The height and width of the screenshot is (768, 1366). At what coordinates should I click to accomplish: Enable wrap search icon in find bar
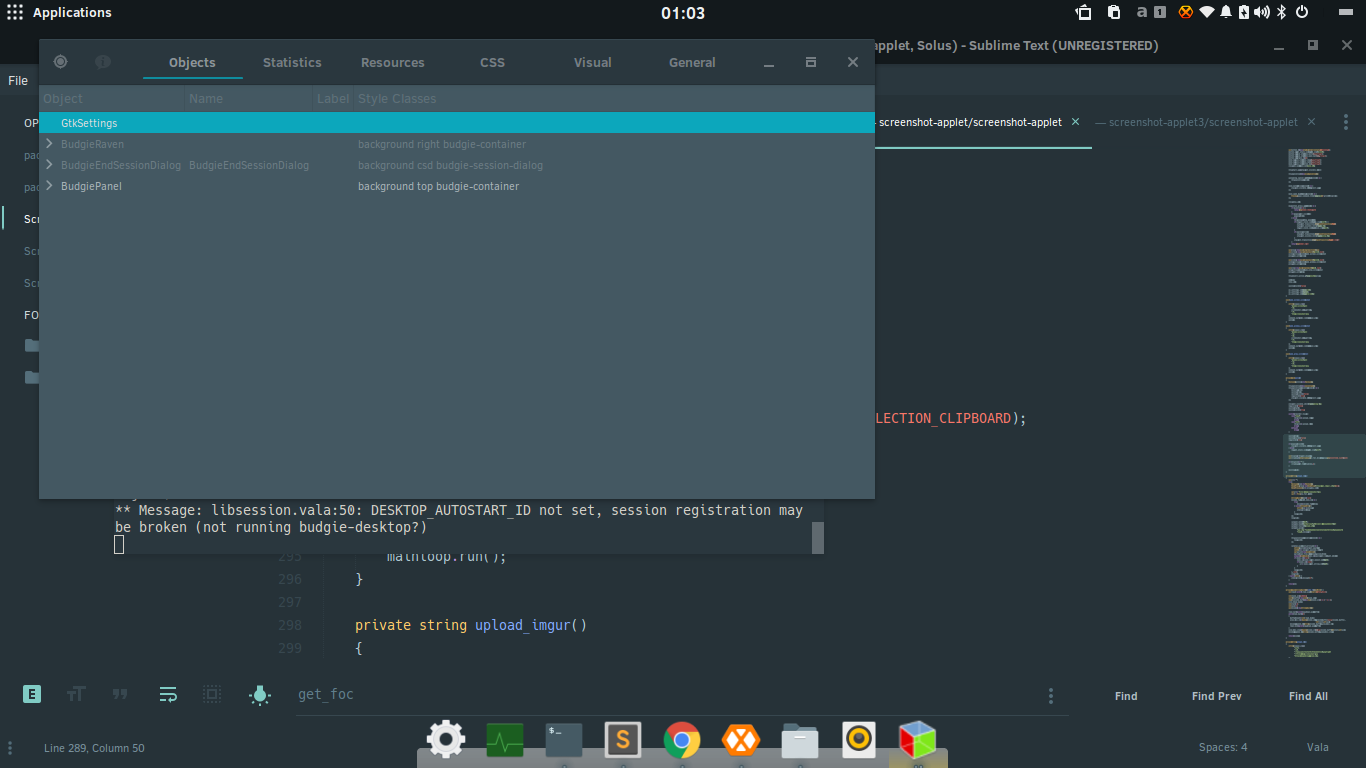pos(167,694)
